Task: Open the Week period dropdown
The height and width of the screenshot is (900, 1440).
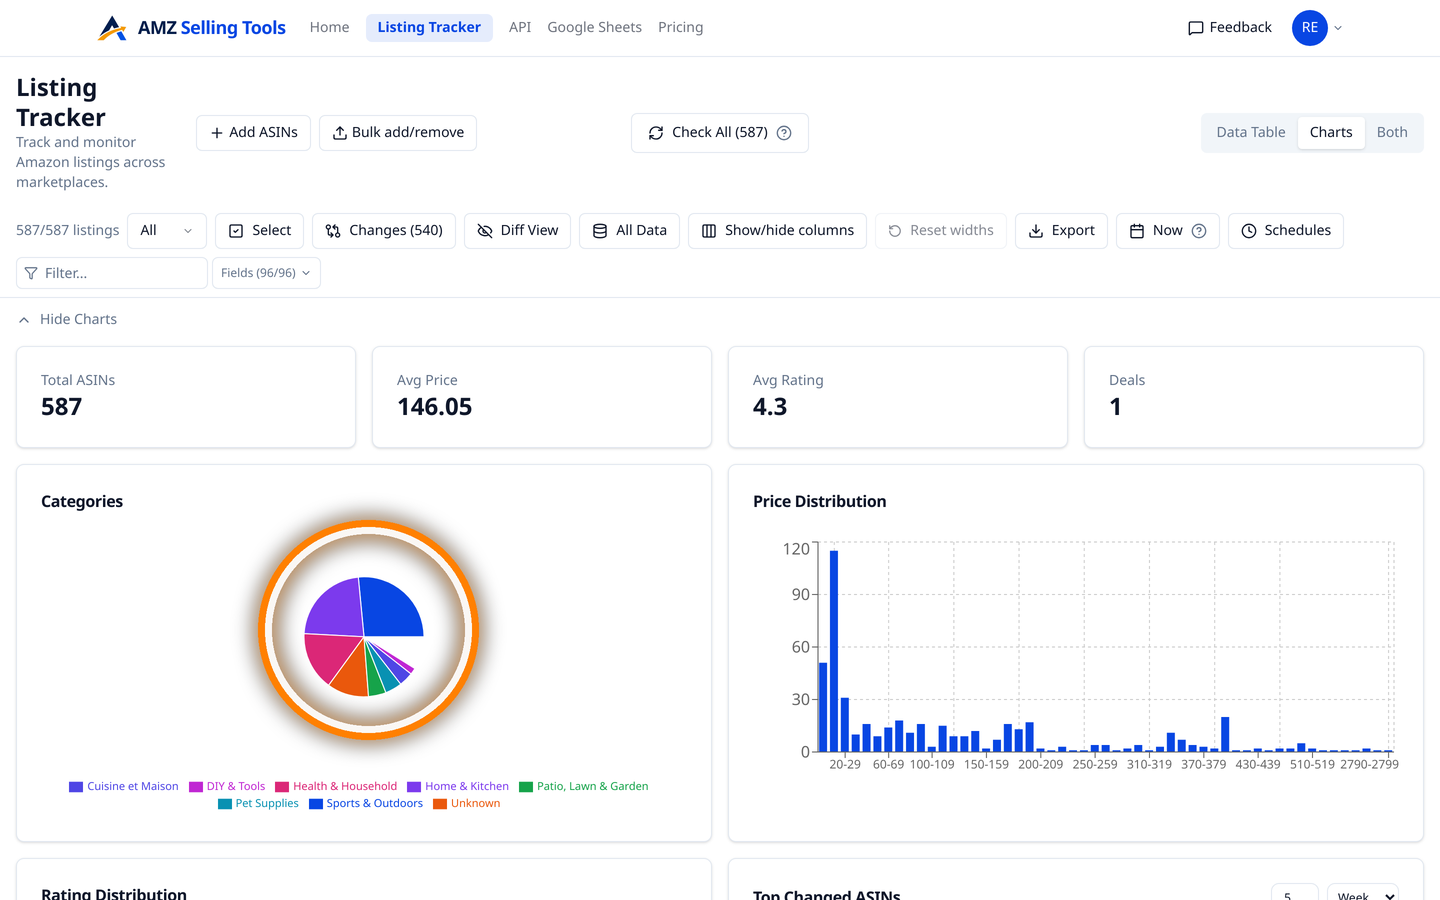Action: pos(1363,894)
